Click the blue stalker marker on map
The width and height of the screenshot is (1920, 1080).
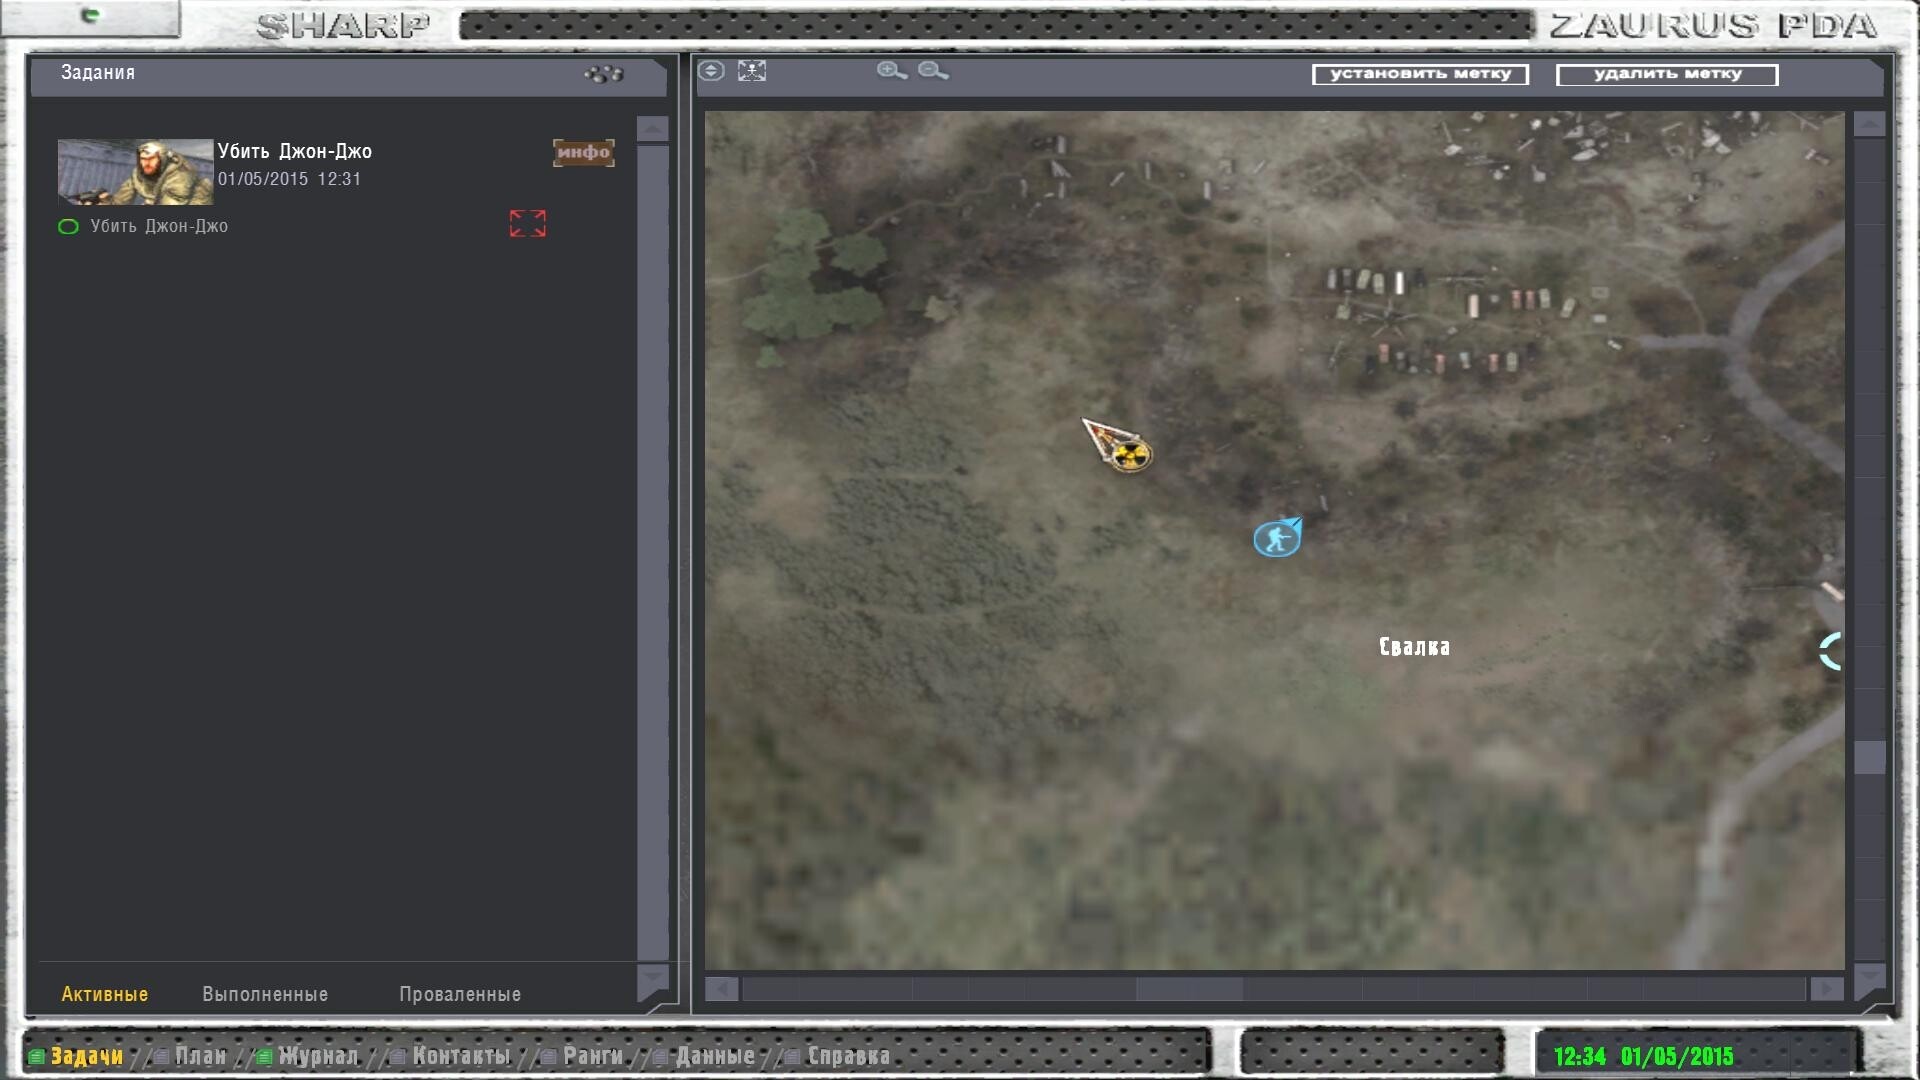[x=1276, y=539]
